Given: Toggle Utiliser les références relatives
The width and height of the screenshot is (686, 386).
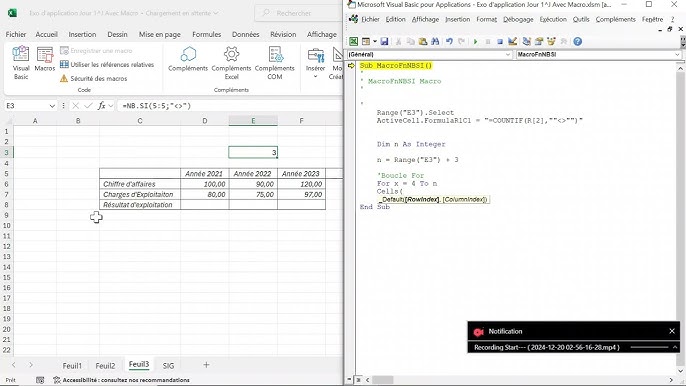Looking at the screenshot, I should coord(107,64).
